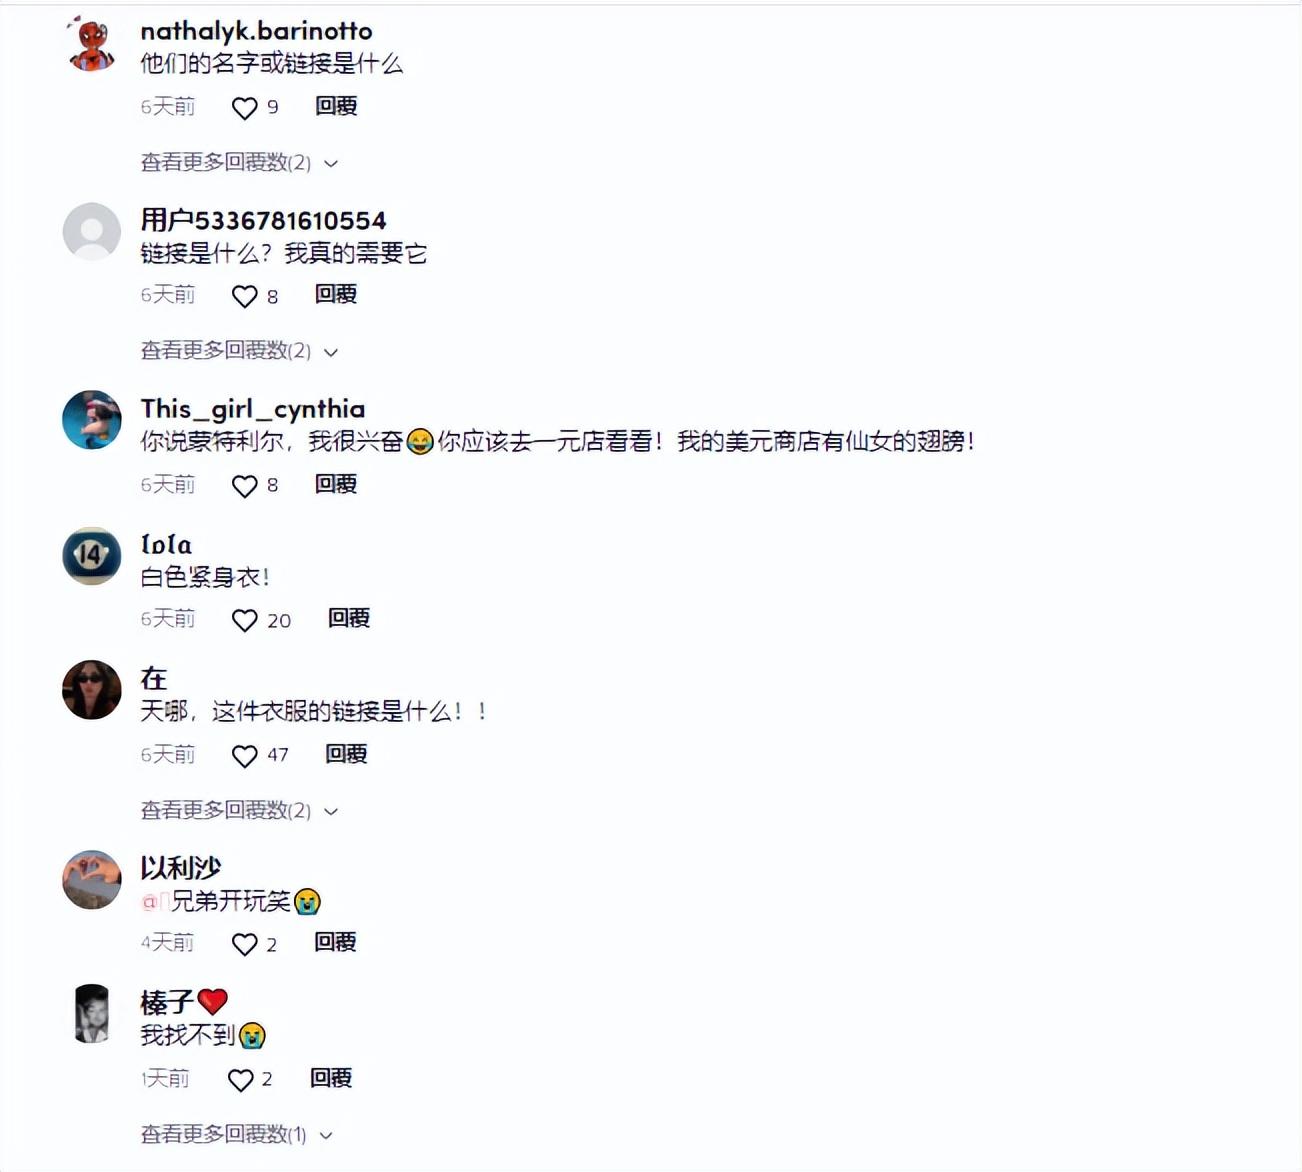Open 用户5336781610554 username link
The width and height of the screenshot is (1302, 1172).
(x=263, y=220)
